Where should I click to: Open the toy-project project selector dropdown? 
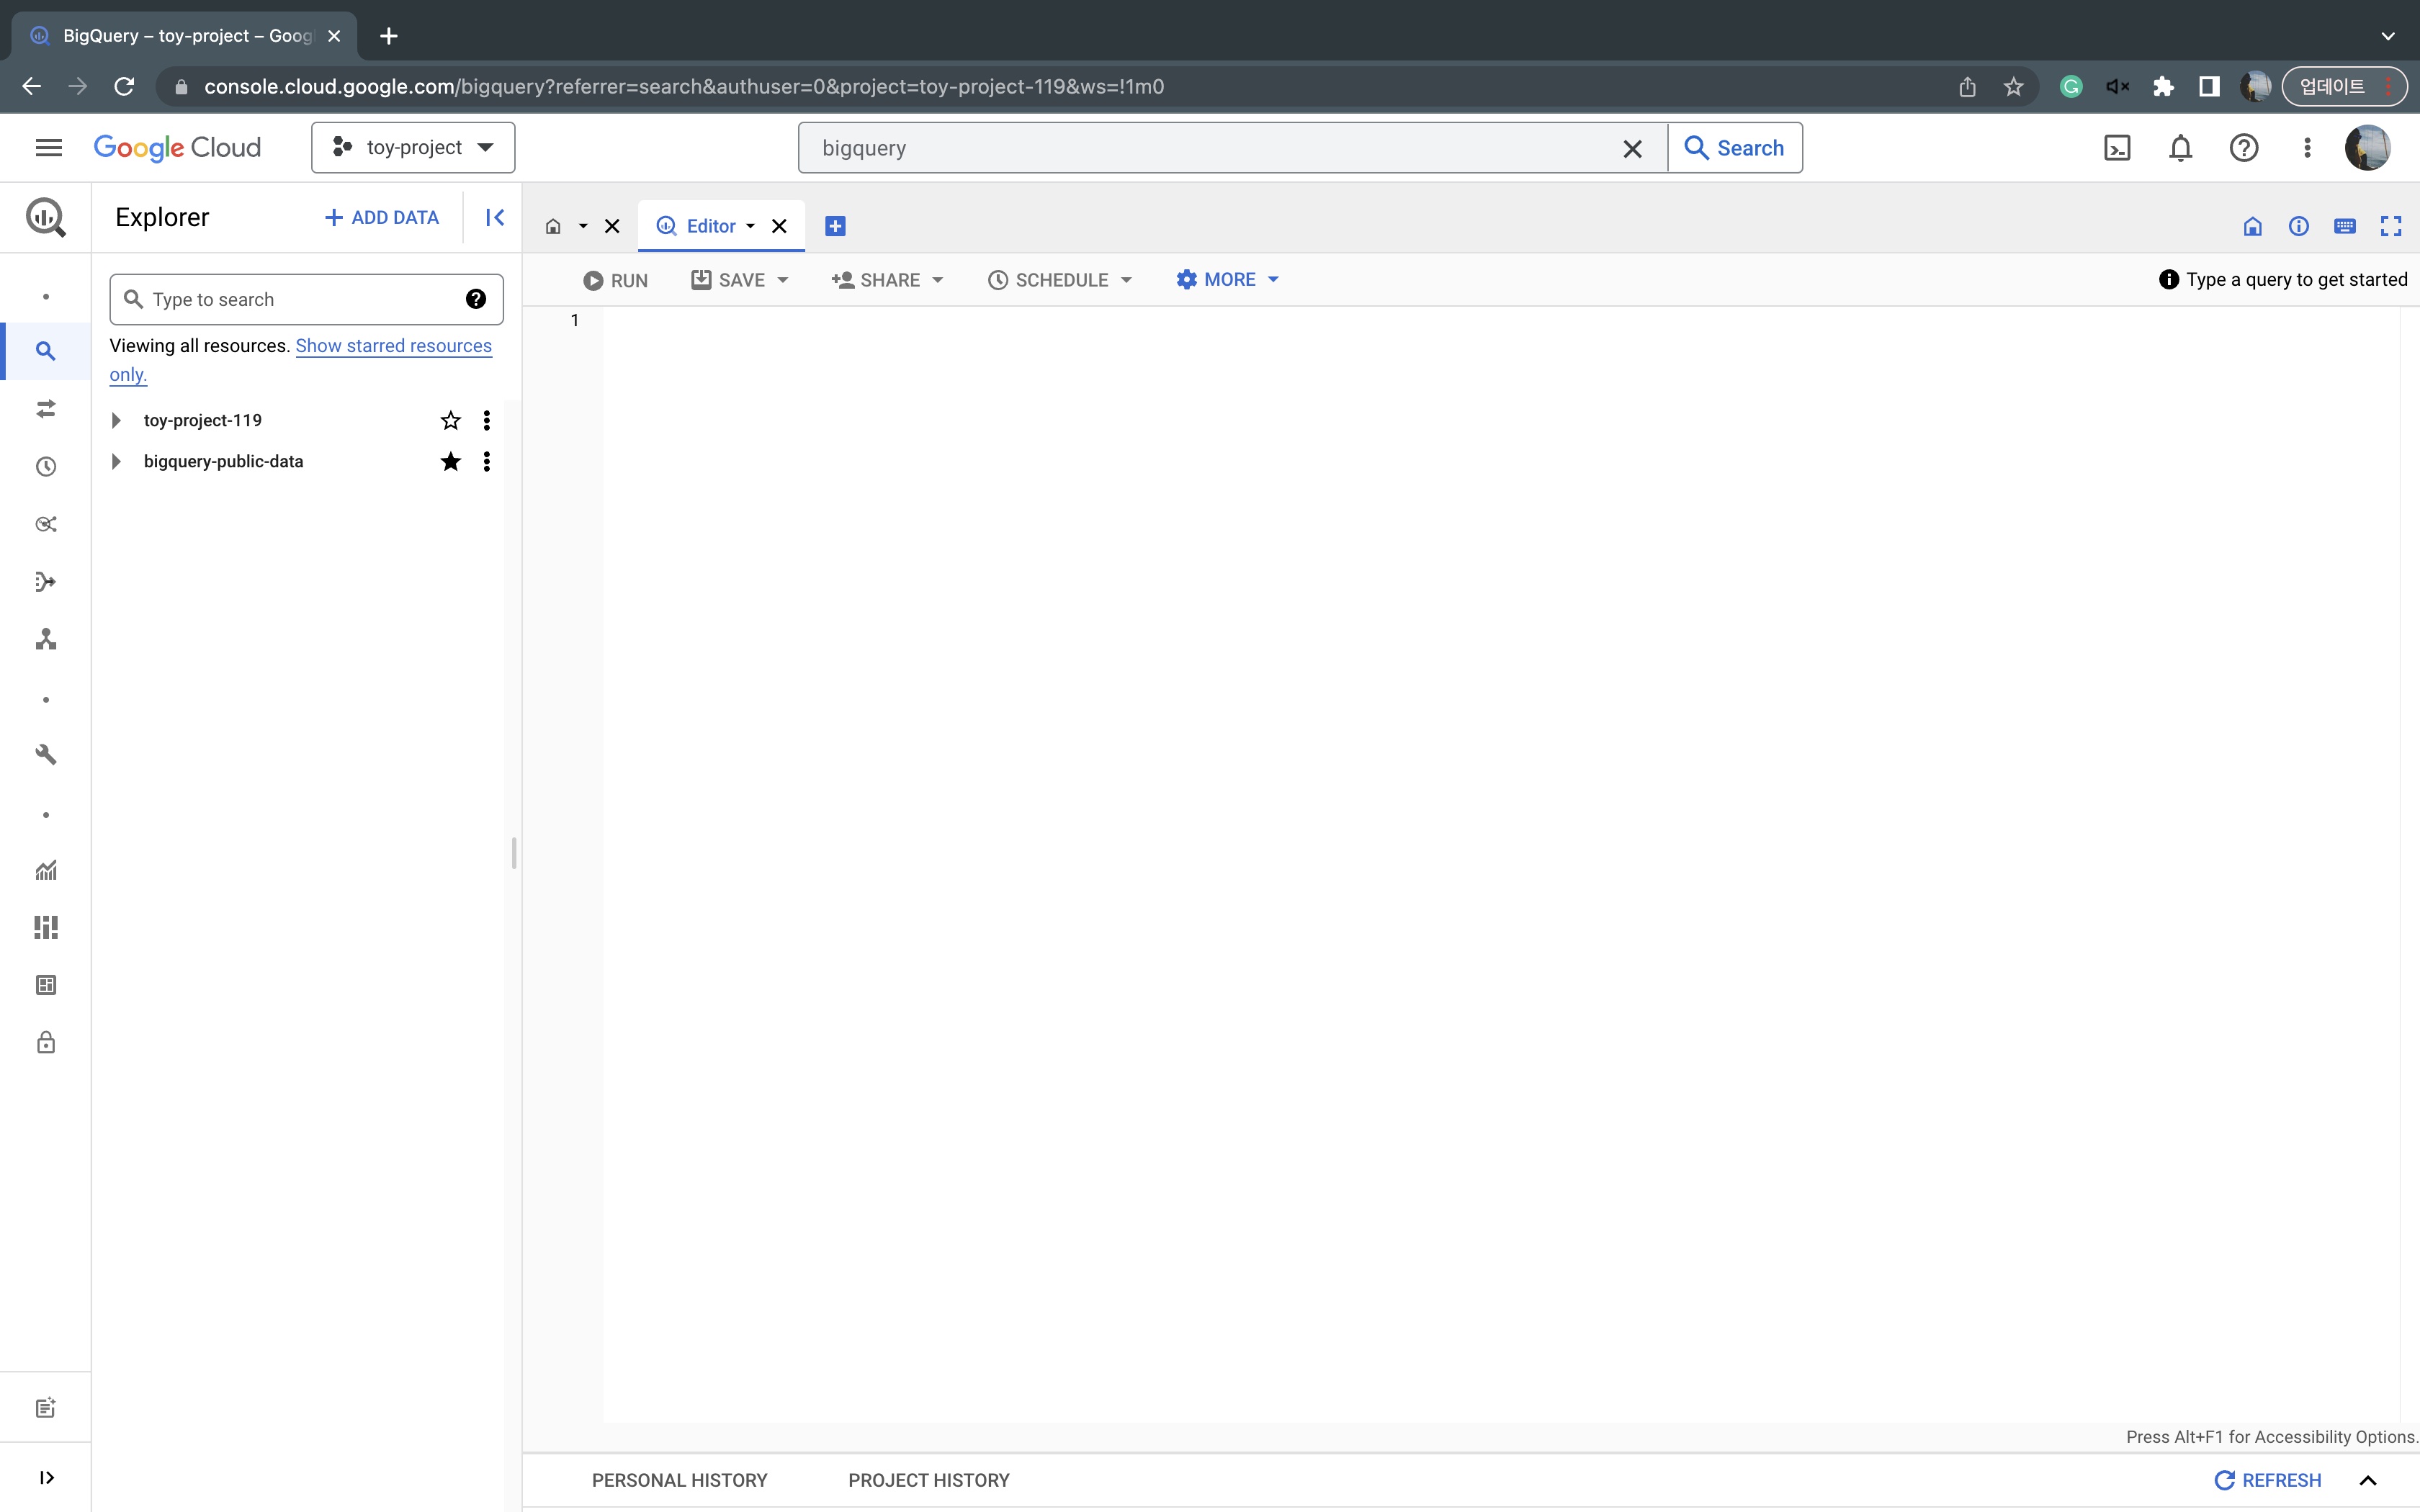(x=413, y=148)
